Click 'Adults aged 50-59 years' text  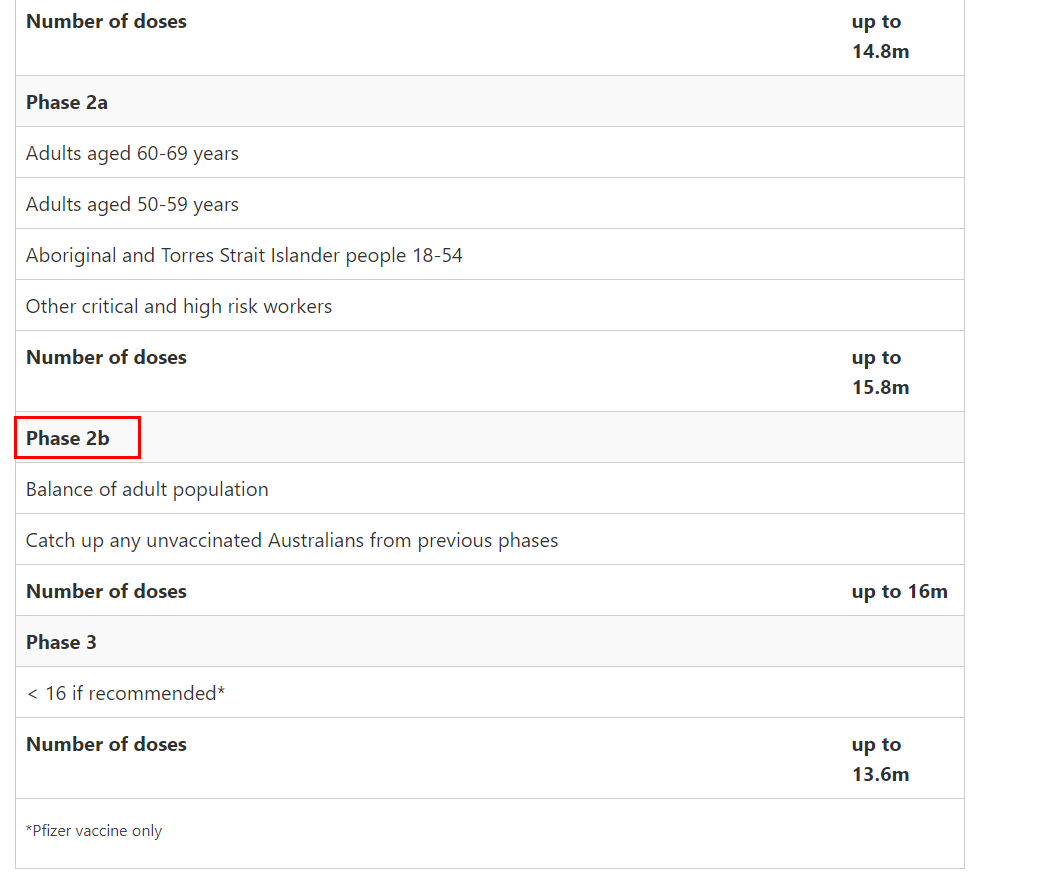point(132,204)
